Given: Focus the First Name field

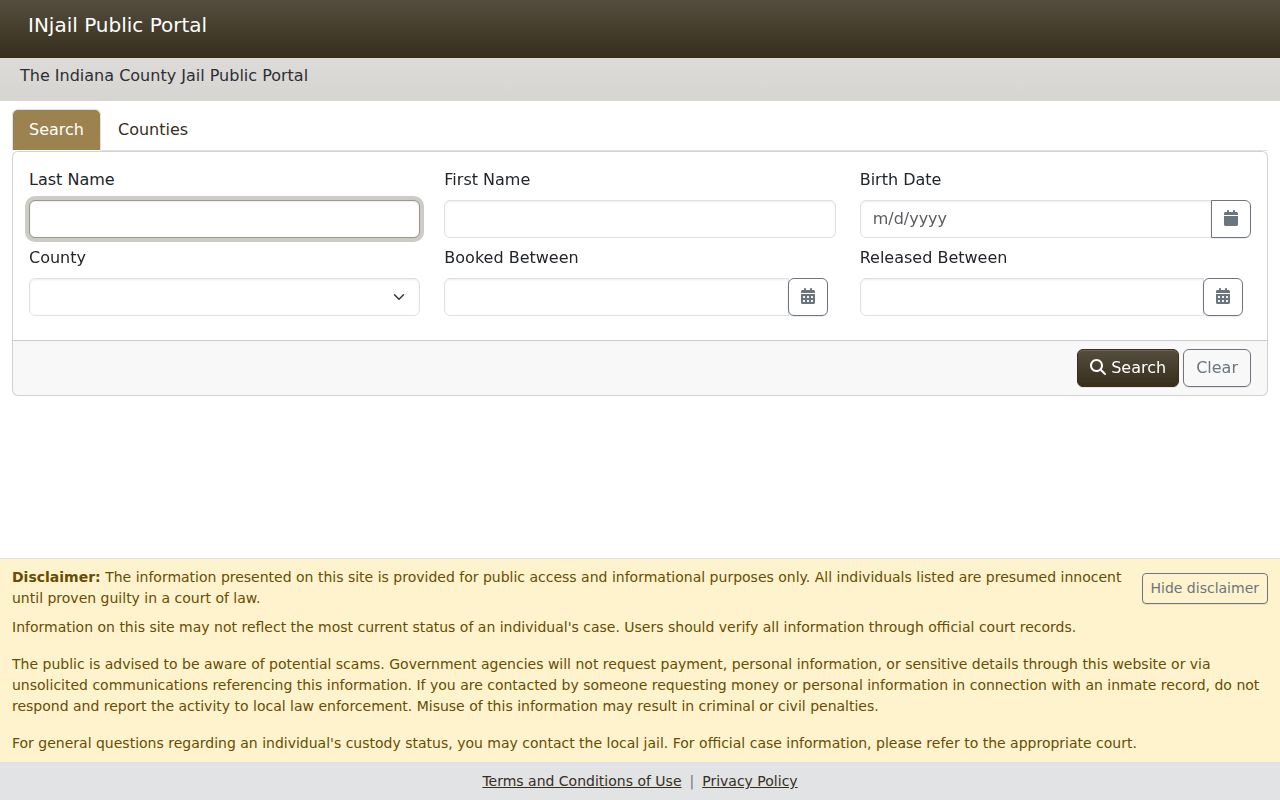Looking at the screenshot, I should click(640, 219).
